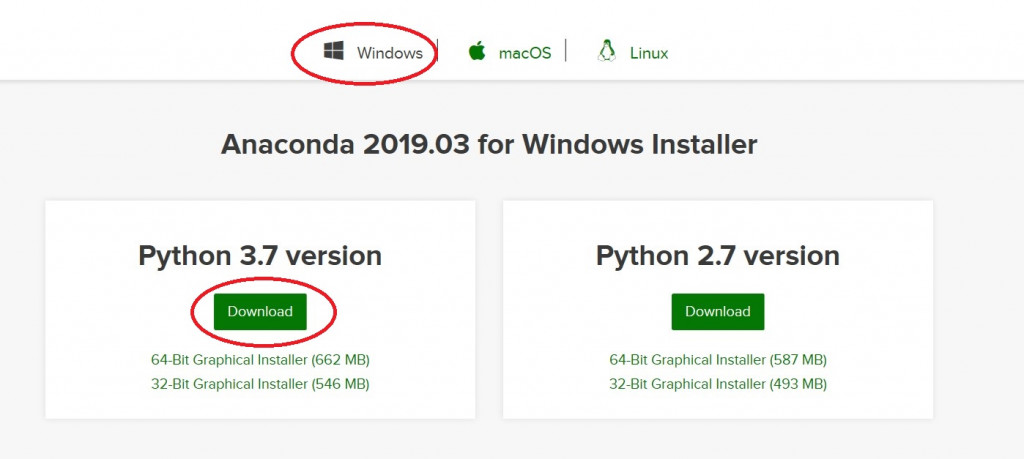Image resolution: width=1024 pixels, height=459 pixels.
Task: Open 32-Bit Graphical Installer (546 MB) link
Action: [260, 384]
